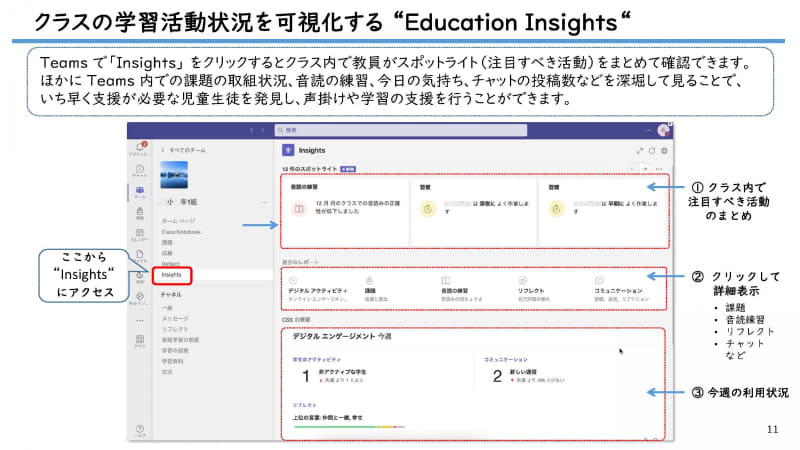Open the Files icon in the Teams rail
800x450 pixels.
(x=140, y=254)
